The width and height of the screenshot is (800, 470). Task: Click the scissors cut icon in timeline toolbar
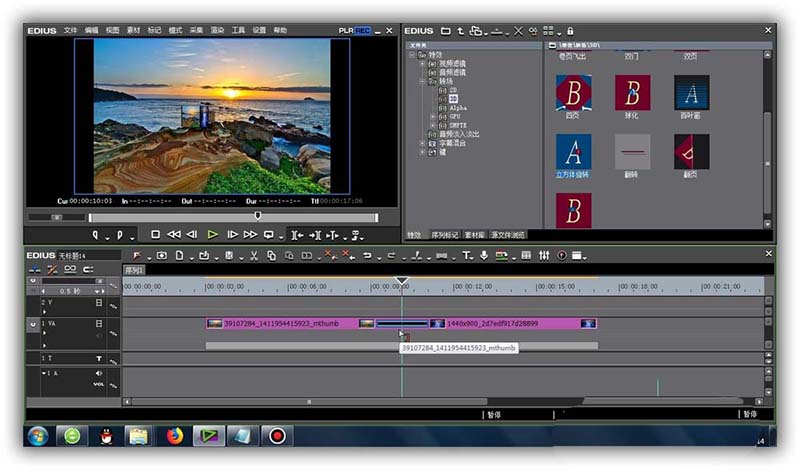click(254, 256)
